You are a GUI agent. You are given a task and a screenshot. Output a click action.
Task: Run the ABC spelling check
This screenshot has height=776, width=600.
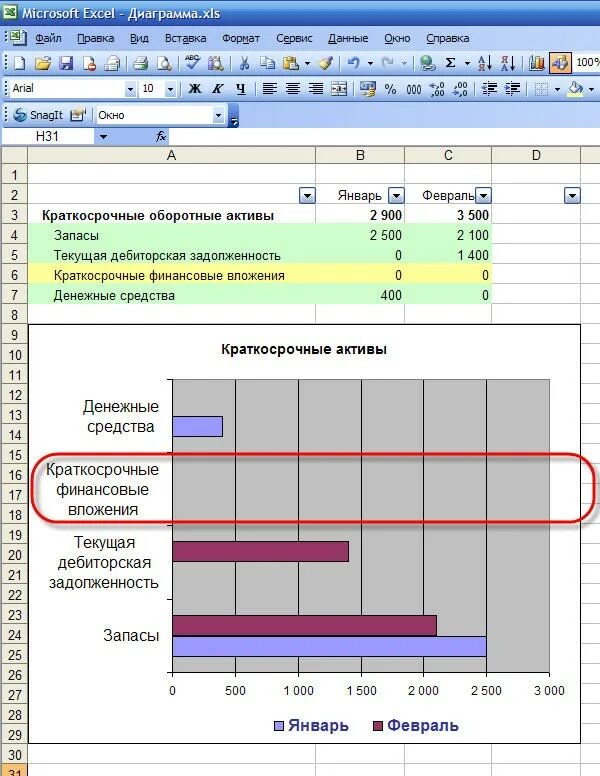192,63
